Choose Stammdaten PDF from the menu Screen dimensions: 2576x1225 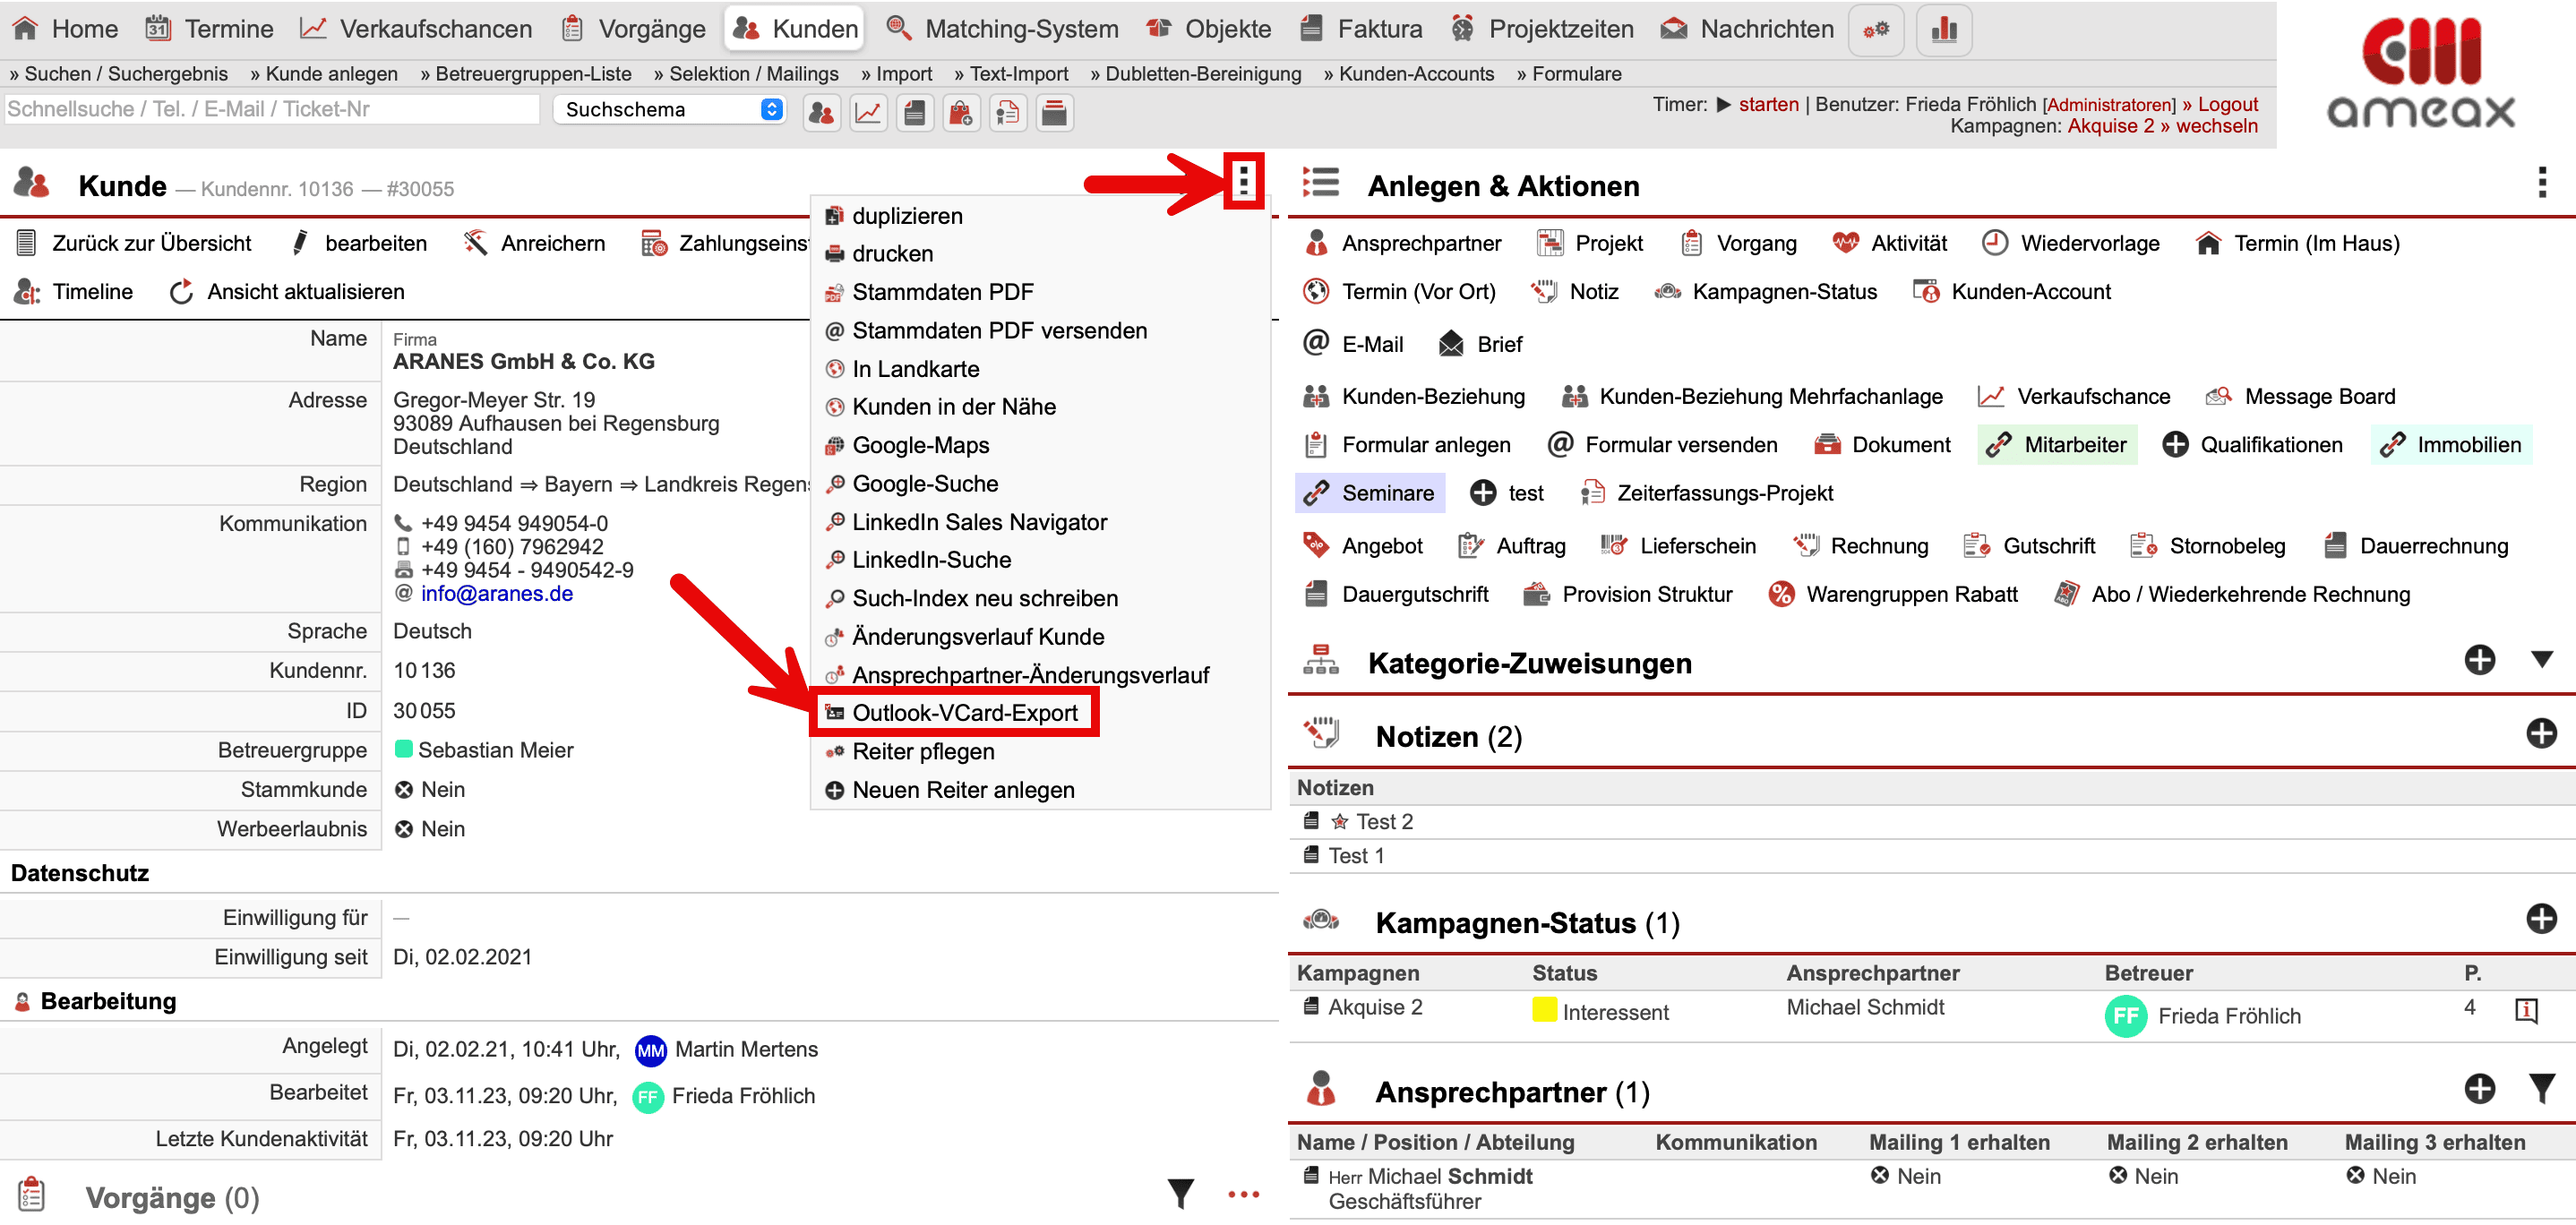click(942, 292)
